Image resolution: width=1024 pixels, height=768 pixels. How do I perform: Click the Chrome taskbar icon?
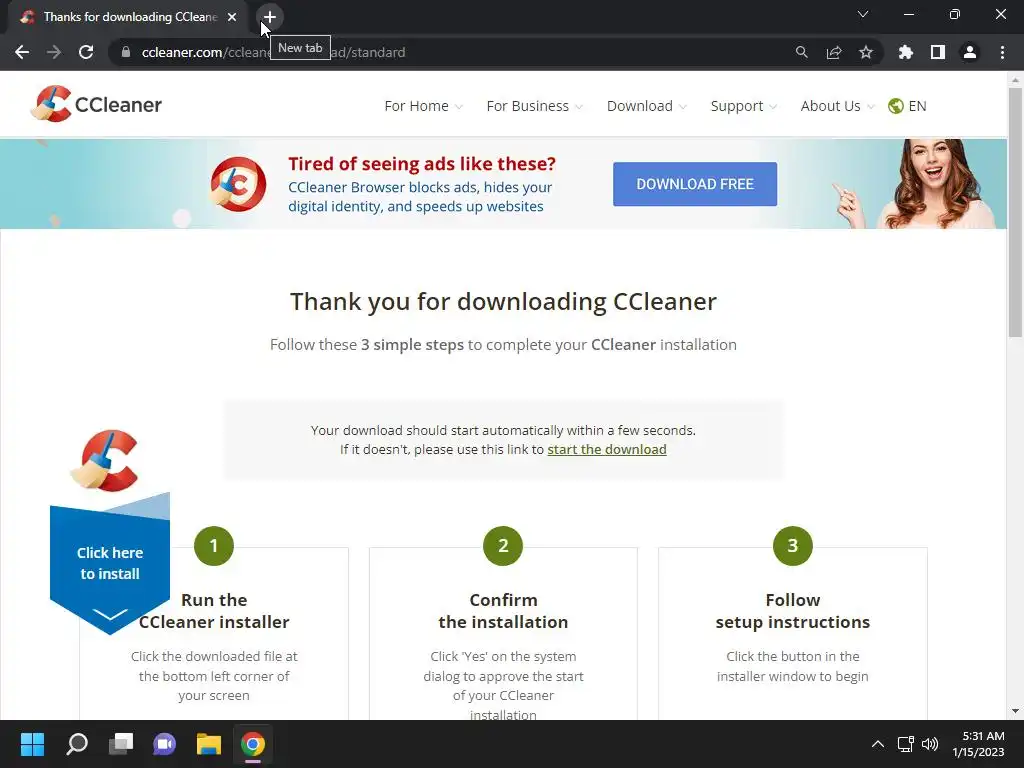[x=253, y=744]
